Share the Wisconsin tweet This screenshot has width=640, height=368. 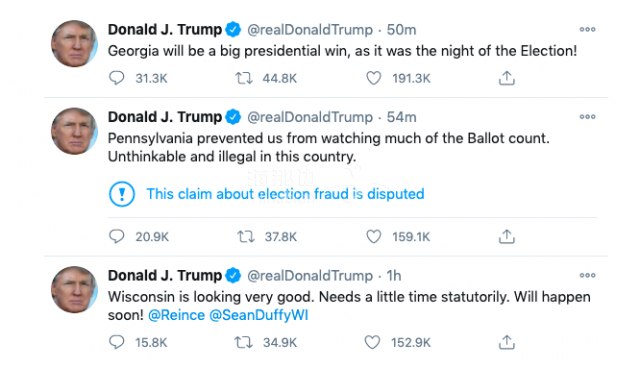click(507, 342)
